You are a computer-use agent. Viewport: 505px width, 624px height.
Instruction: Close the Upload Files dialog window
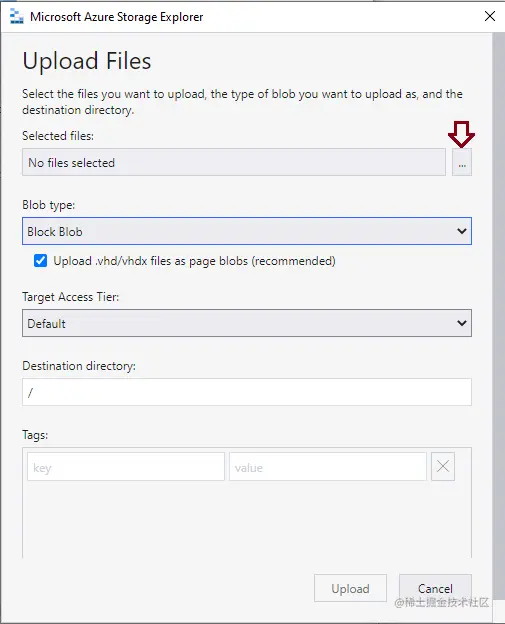coord(490,16)
